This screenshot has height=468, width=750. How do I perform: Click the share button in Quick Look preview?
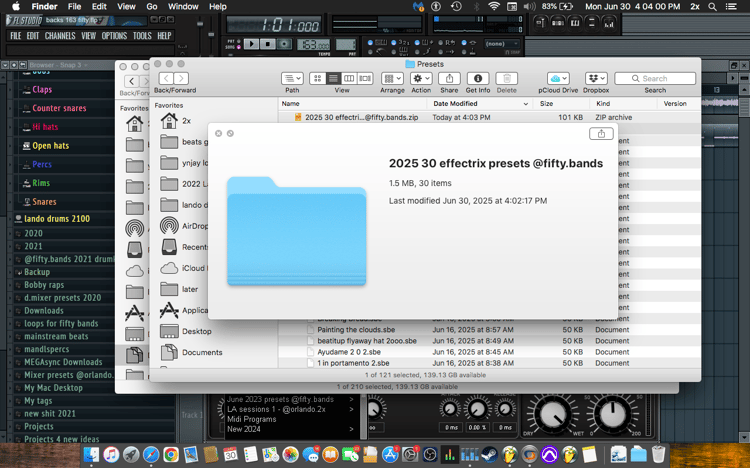601,134
